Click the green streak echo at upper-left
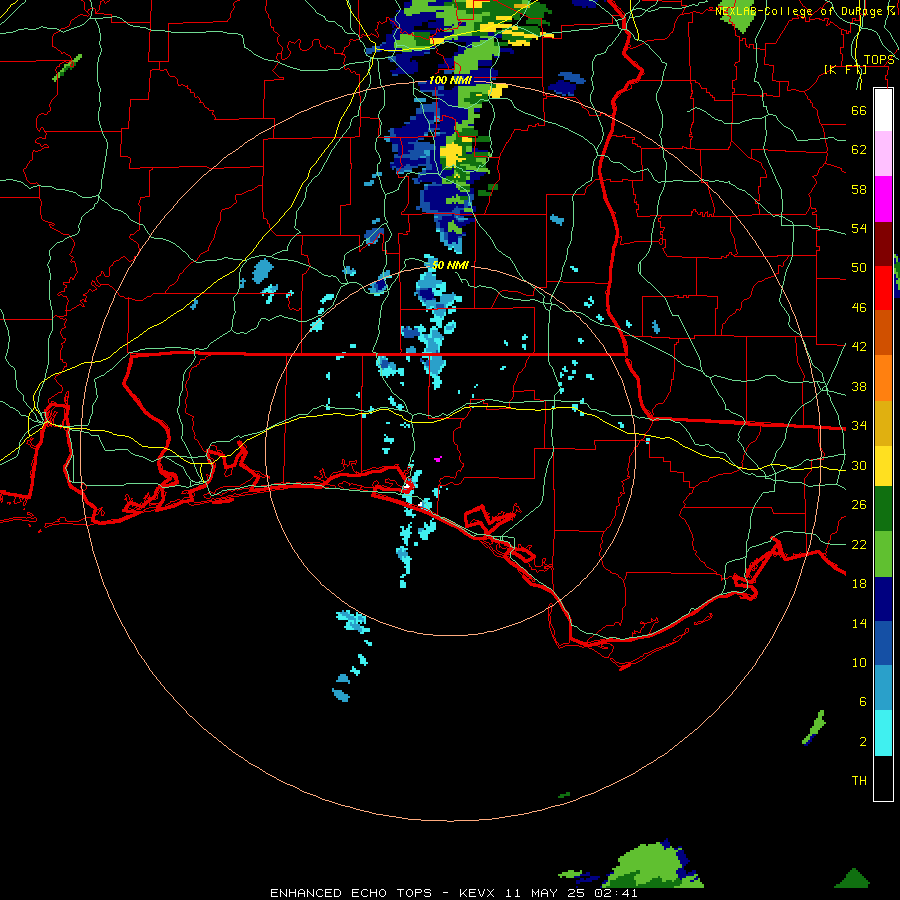 point(67,68)
